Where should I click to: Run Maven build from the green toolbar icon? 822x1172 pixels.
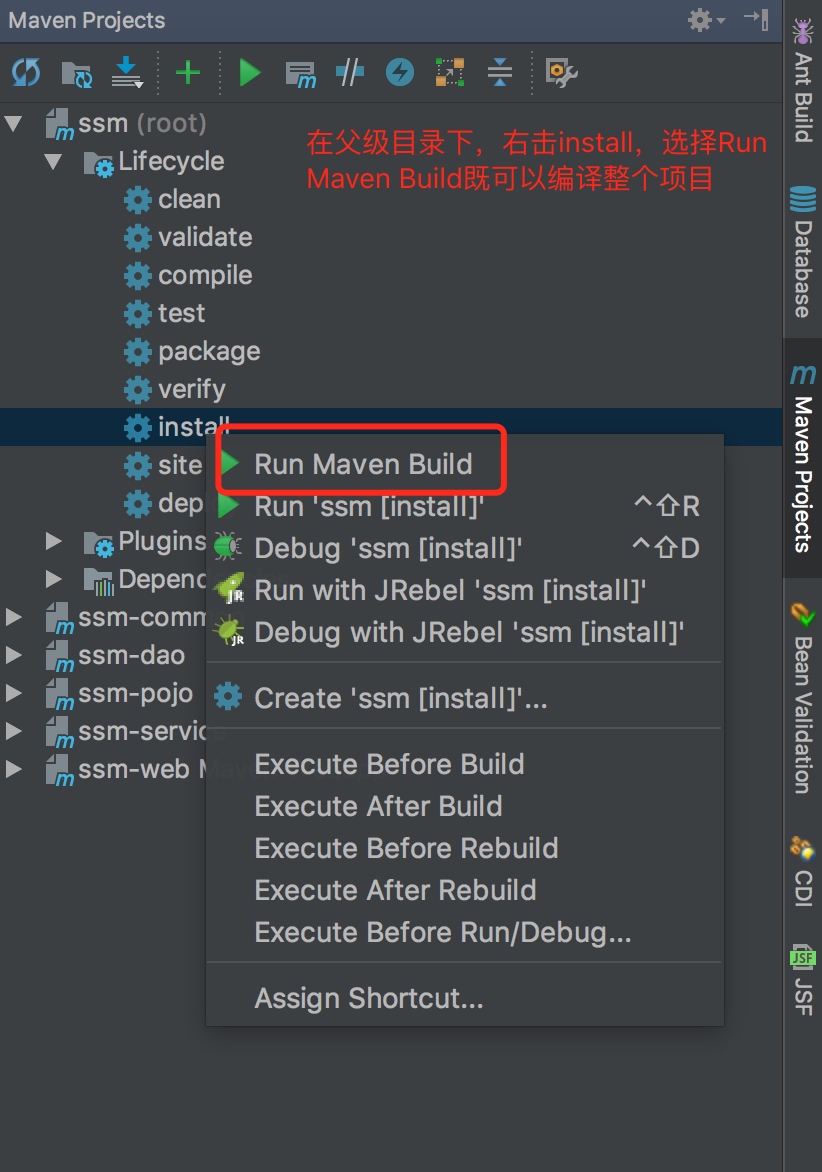pos(249,72)
